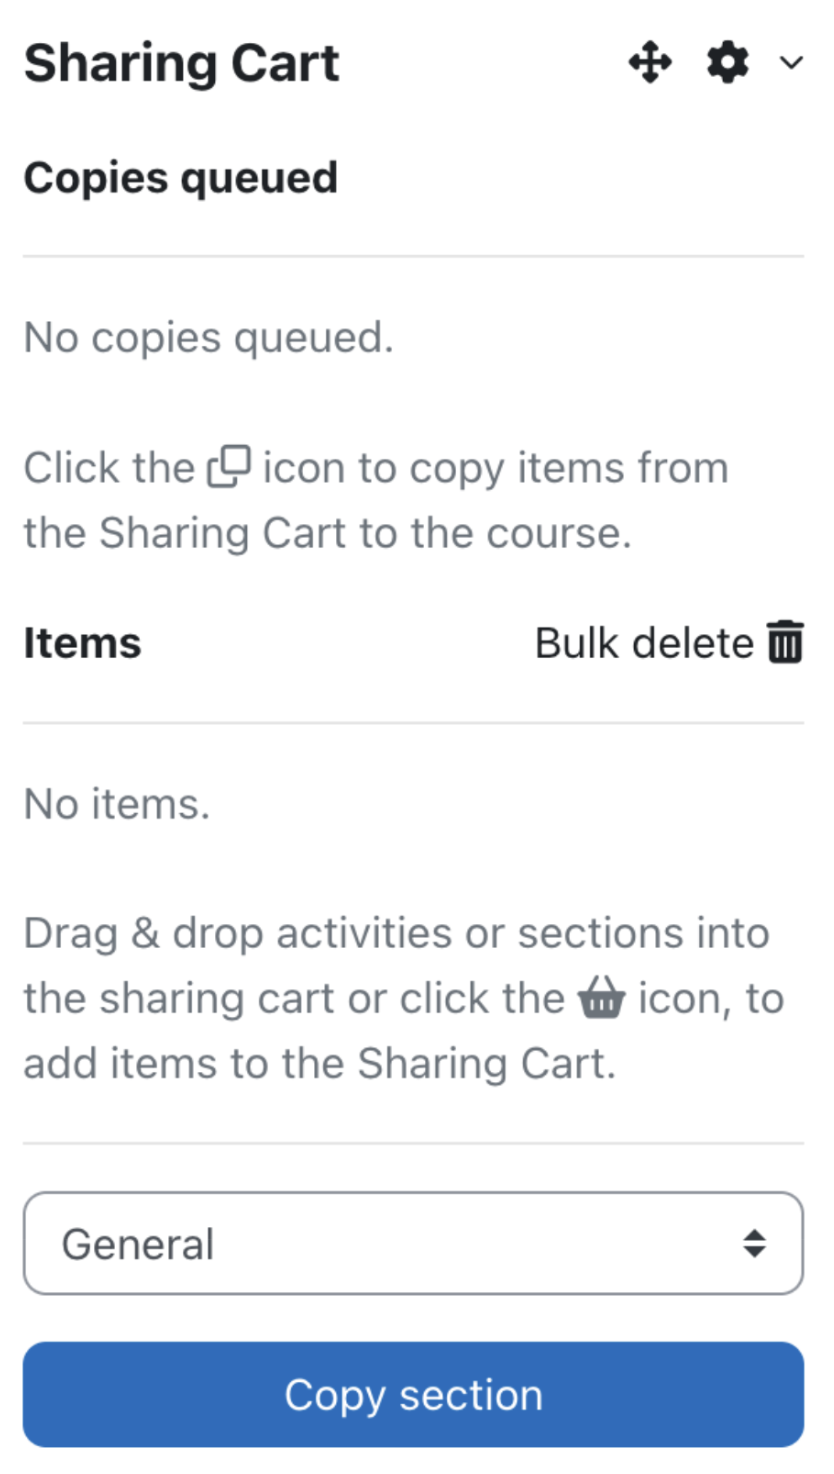Click the Sharing Cart title
834x1474 pixels.
(x=182, y=62)
